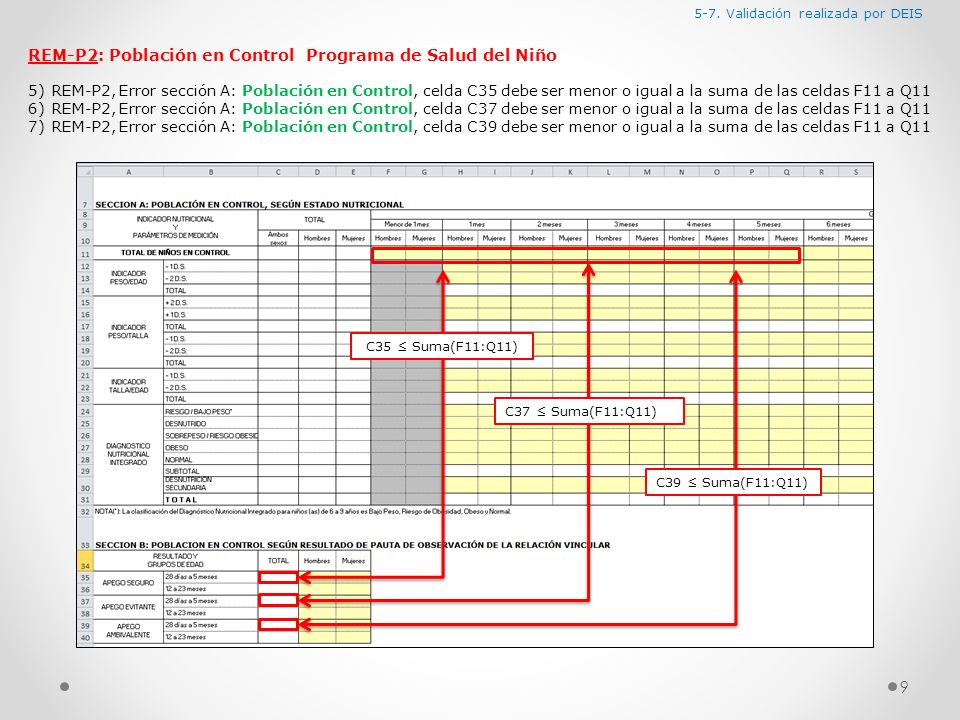
Task: Click the Seccion B relación vincular title
Action: click(353, 545)
